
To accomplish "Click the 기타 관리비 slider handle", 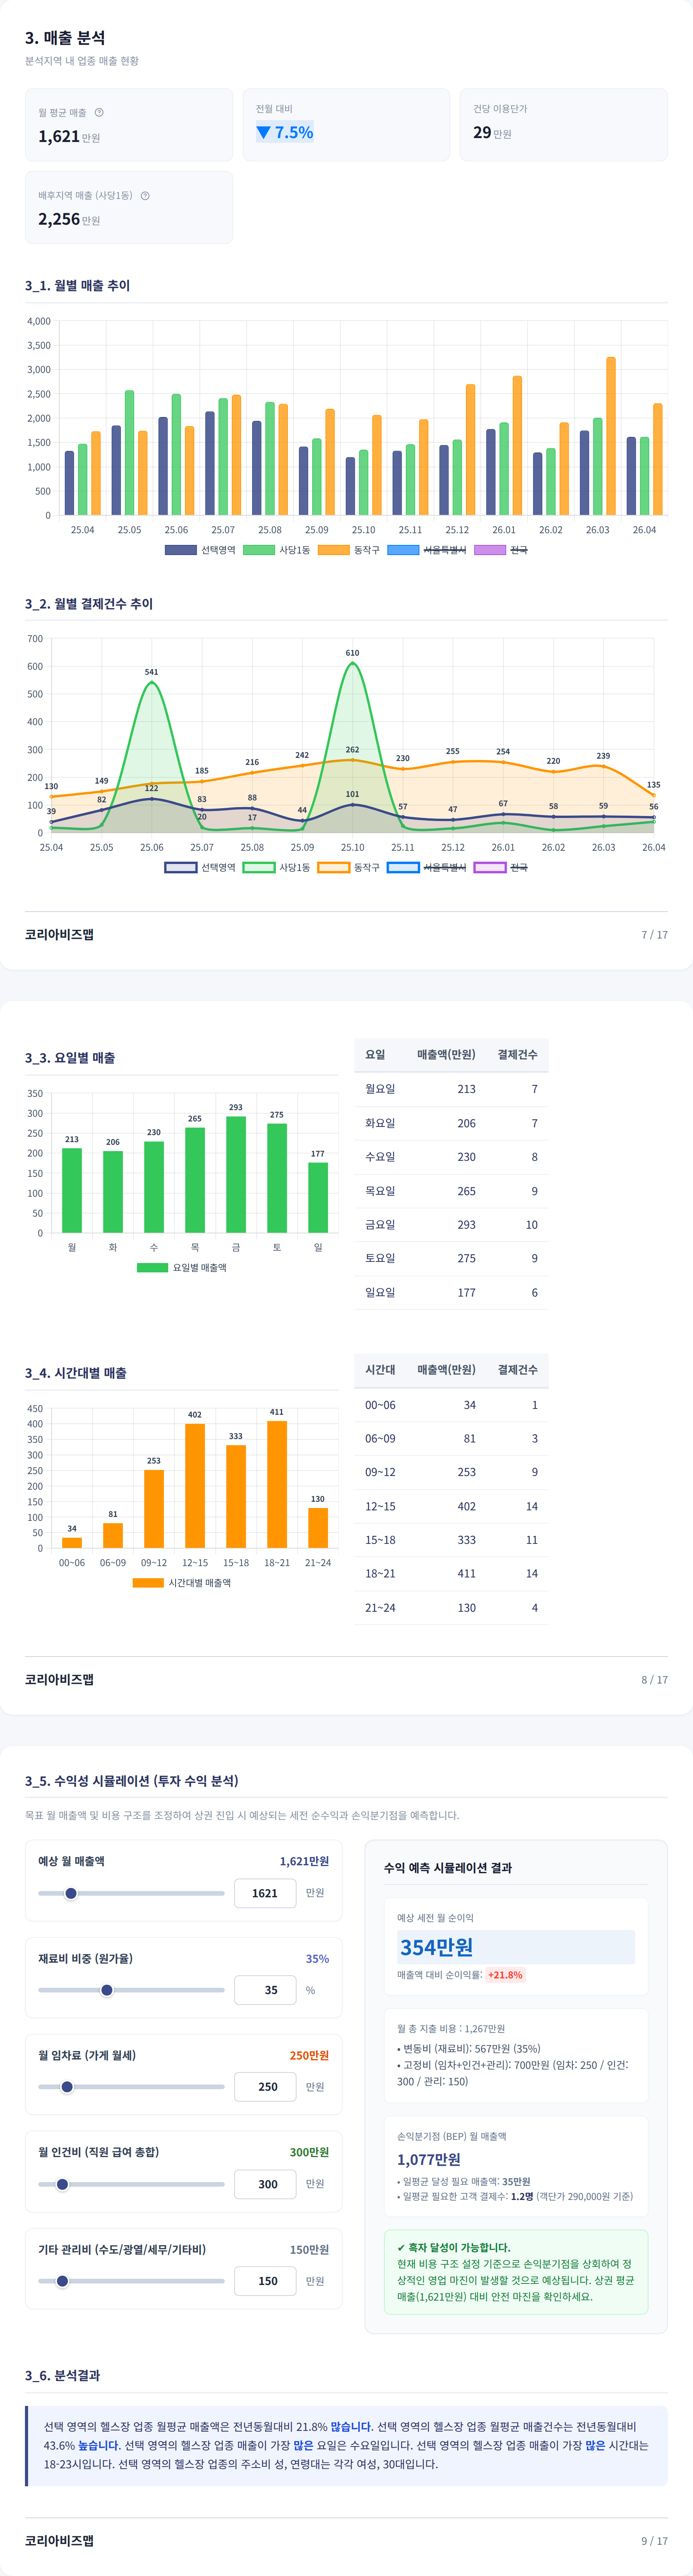I will 62,2281.
